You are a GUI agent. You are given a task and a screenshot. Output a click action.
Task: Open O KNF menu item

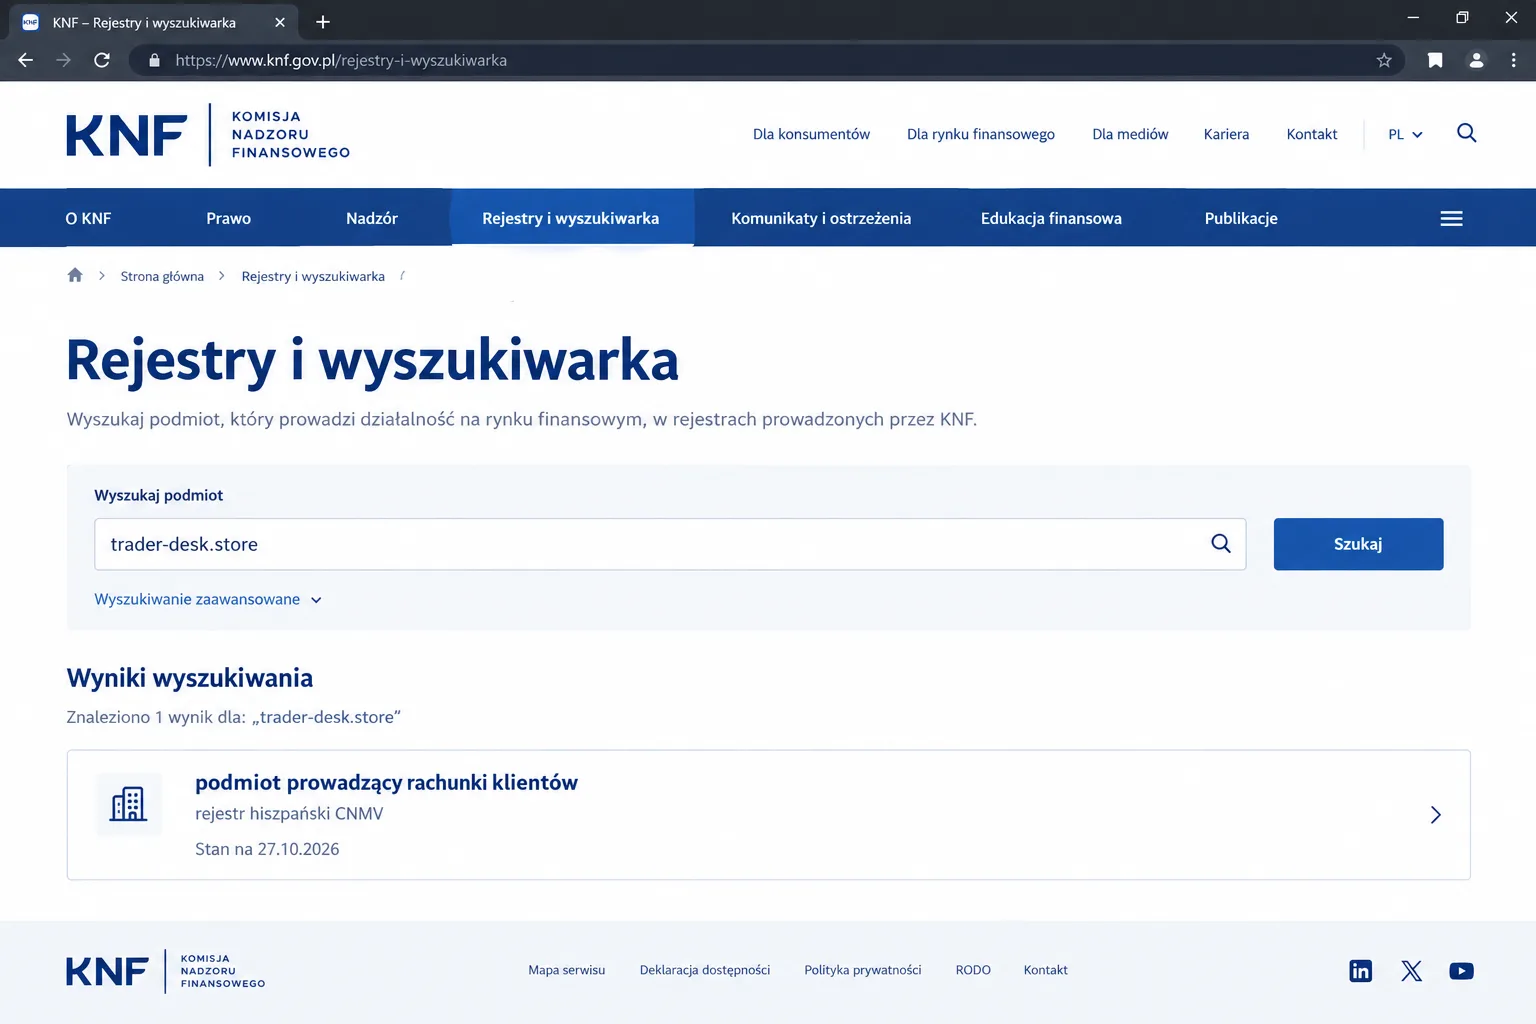click(88, 218)
